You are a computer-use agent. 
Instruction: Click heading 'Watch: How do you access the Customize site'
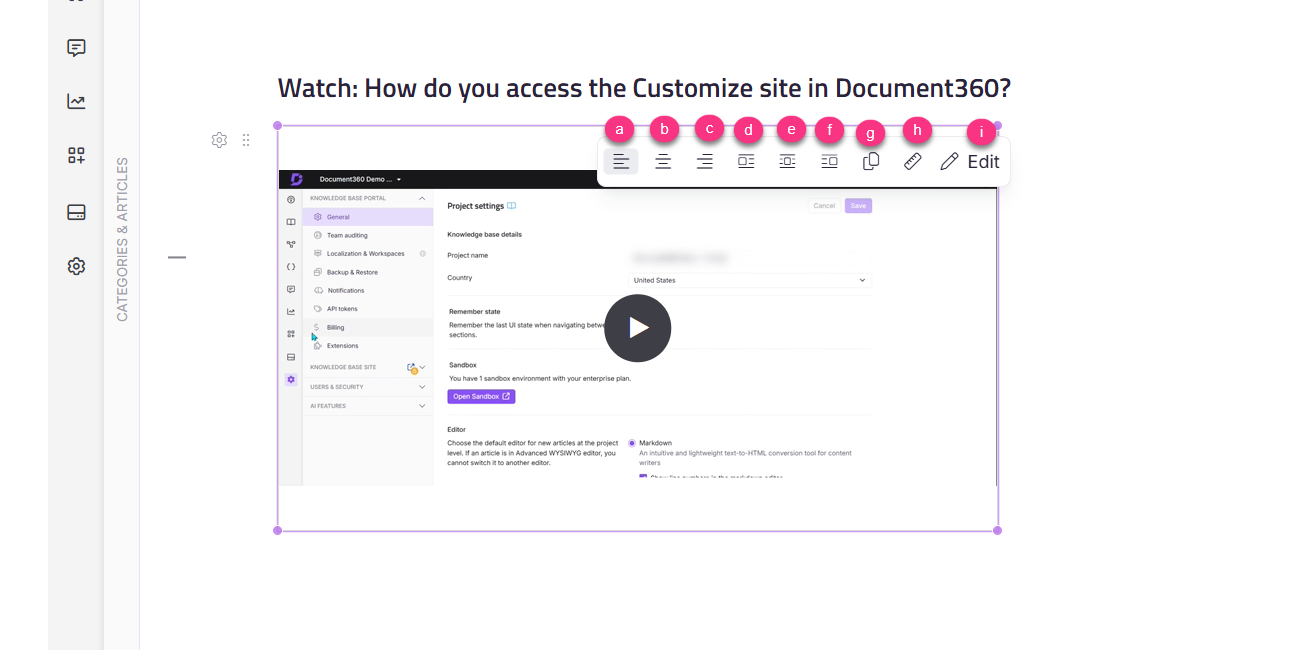pos(644,88)
